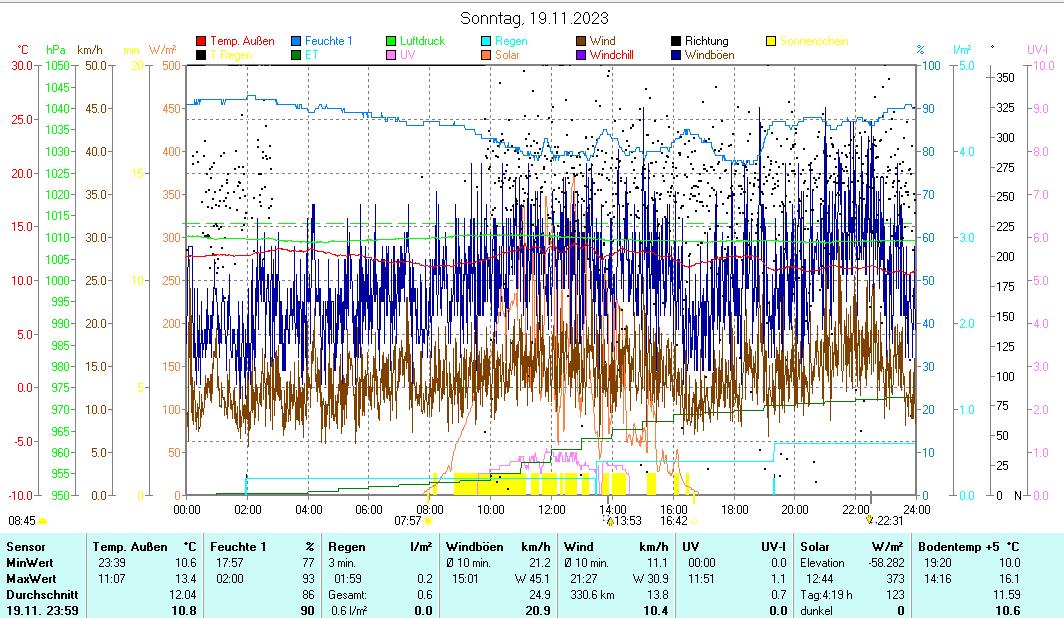Click the dark blue Windböen legend square

pyautogui.click(x=676, y=55)
